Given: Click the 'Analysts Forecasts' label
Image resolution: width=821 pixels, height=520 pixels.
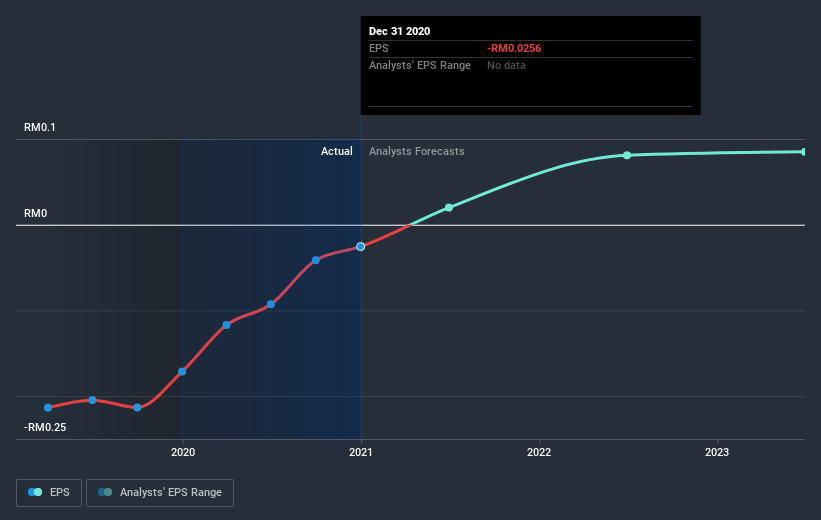Looking at the screenshot, I should pyautogui.click(x=417, y=151).
